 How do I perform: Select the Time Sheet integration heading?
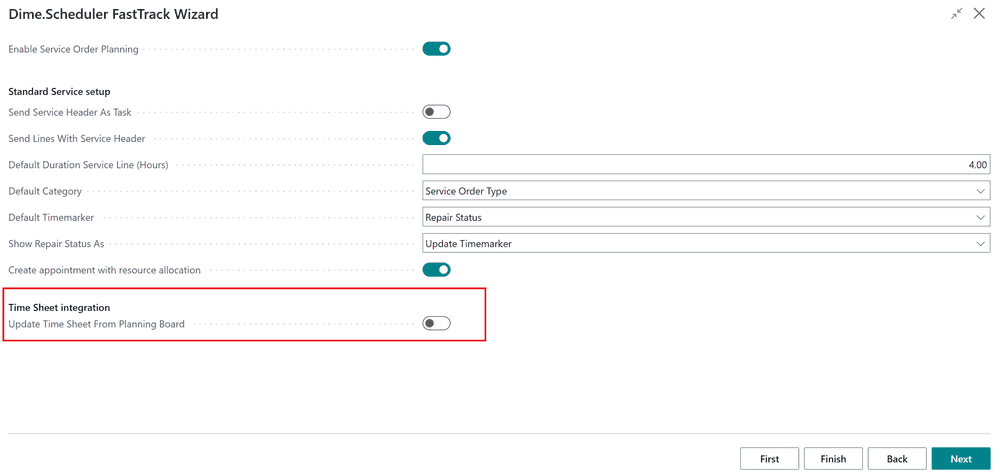coord(59,308)
